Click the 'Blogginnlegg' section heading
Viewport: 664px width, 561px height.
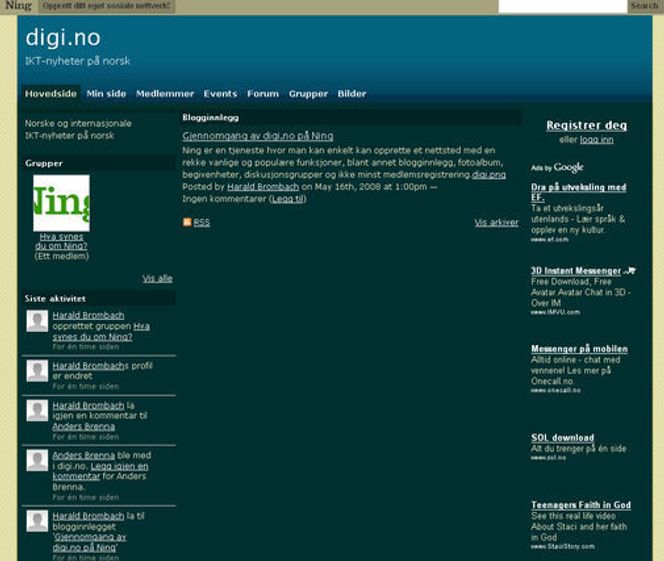tap(210, 118)
